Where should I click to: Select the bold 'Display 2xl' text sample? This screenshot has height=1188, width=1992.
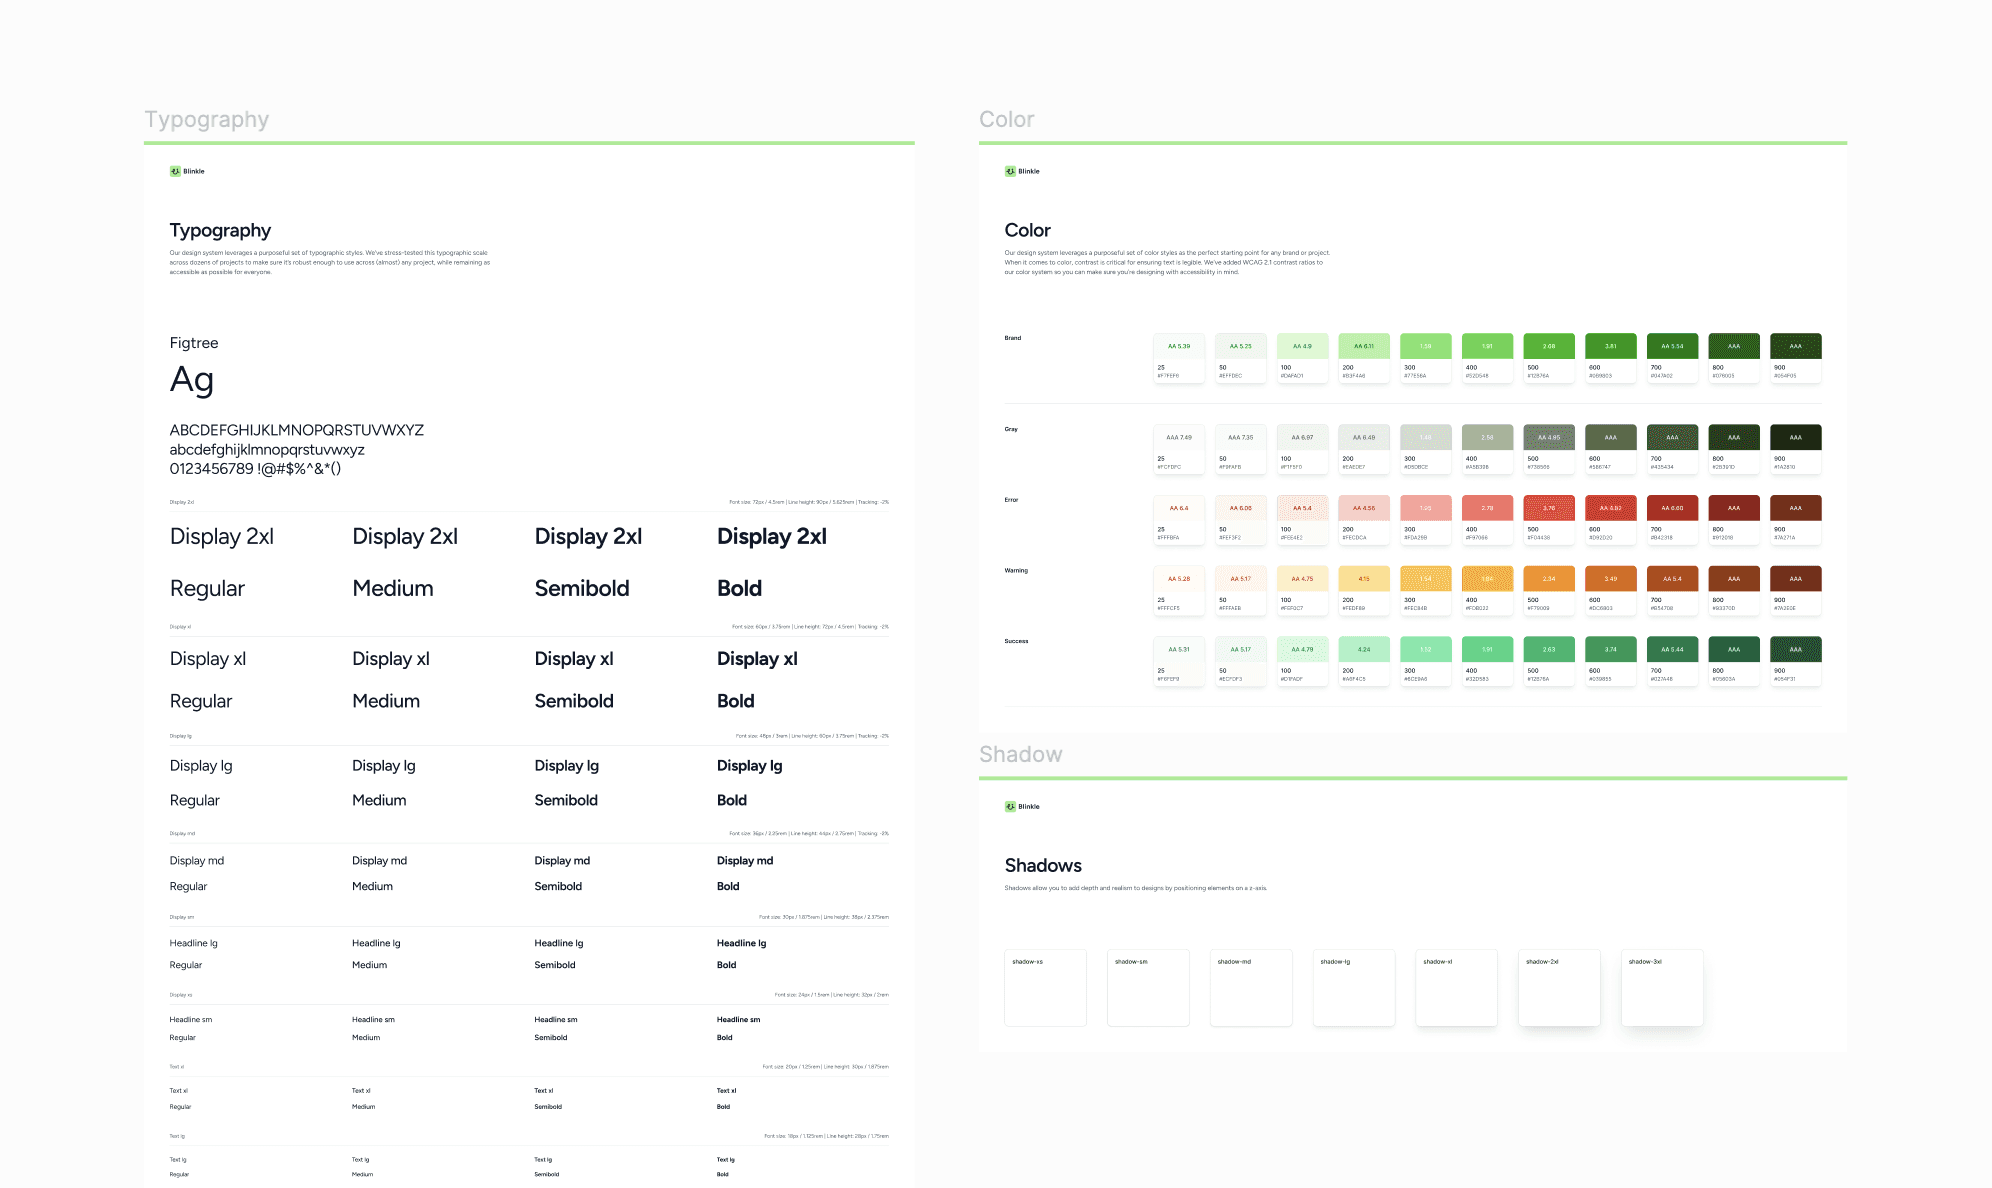point(771,537)
